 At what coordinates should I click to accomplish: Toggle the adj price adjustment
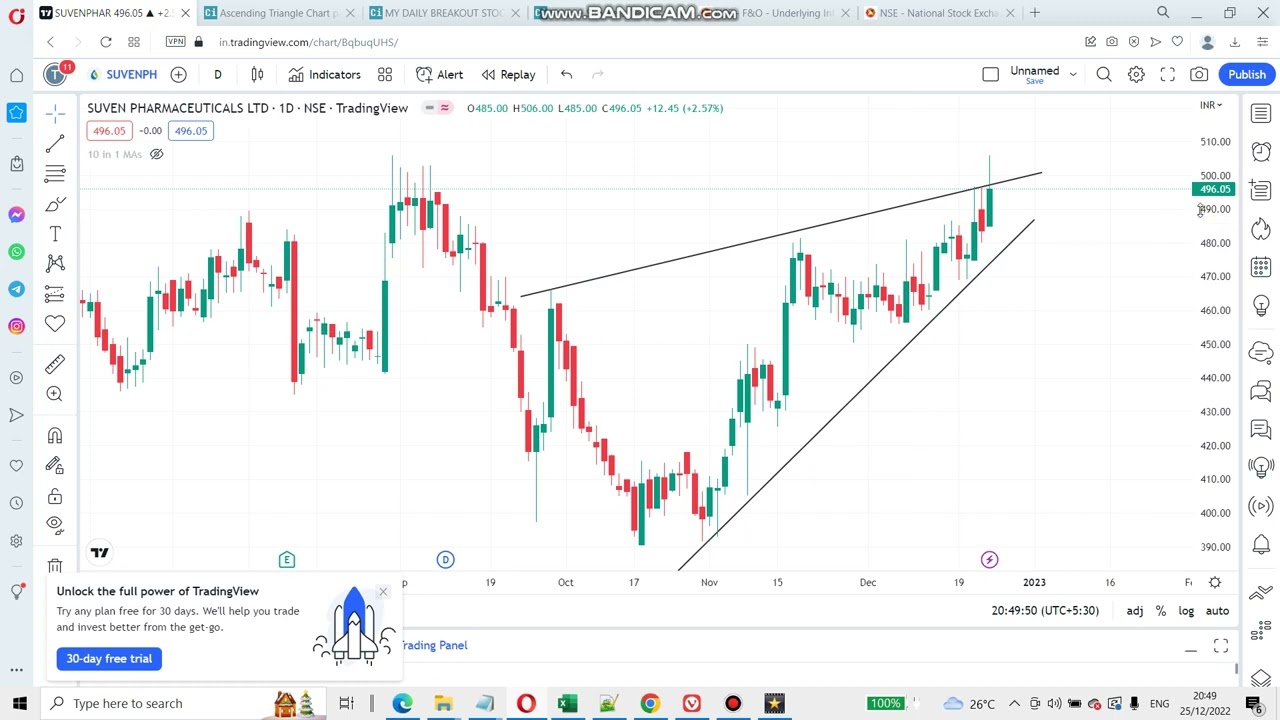point(1135,611)
